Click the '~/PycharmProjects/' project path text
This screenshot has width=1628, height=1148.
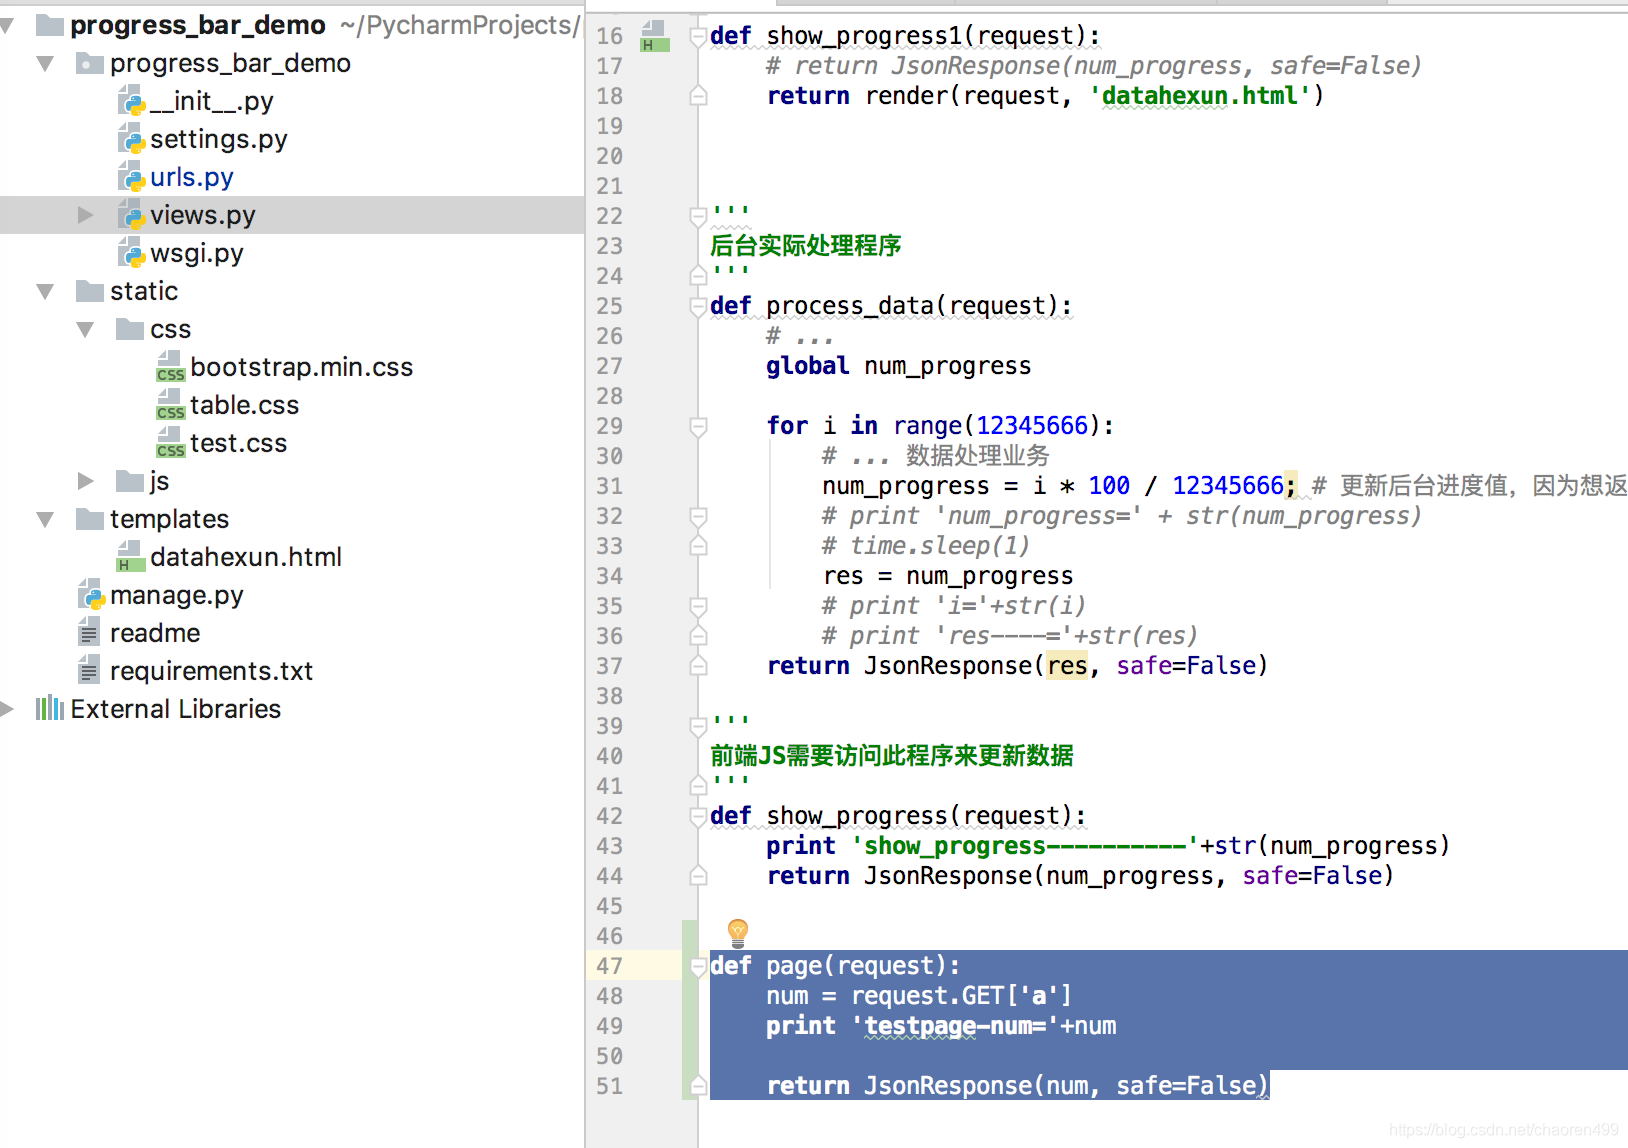[459, 25]
